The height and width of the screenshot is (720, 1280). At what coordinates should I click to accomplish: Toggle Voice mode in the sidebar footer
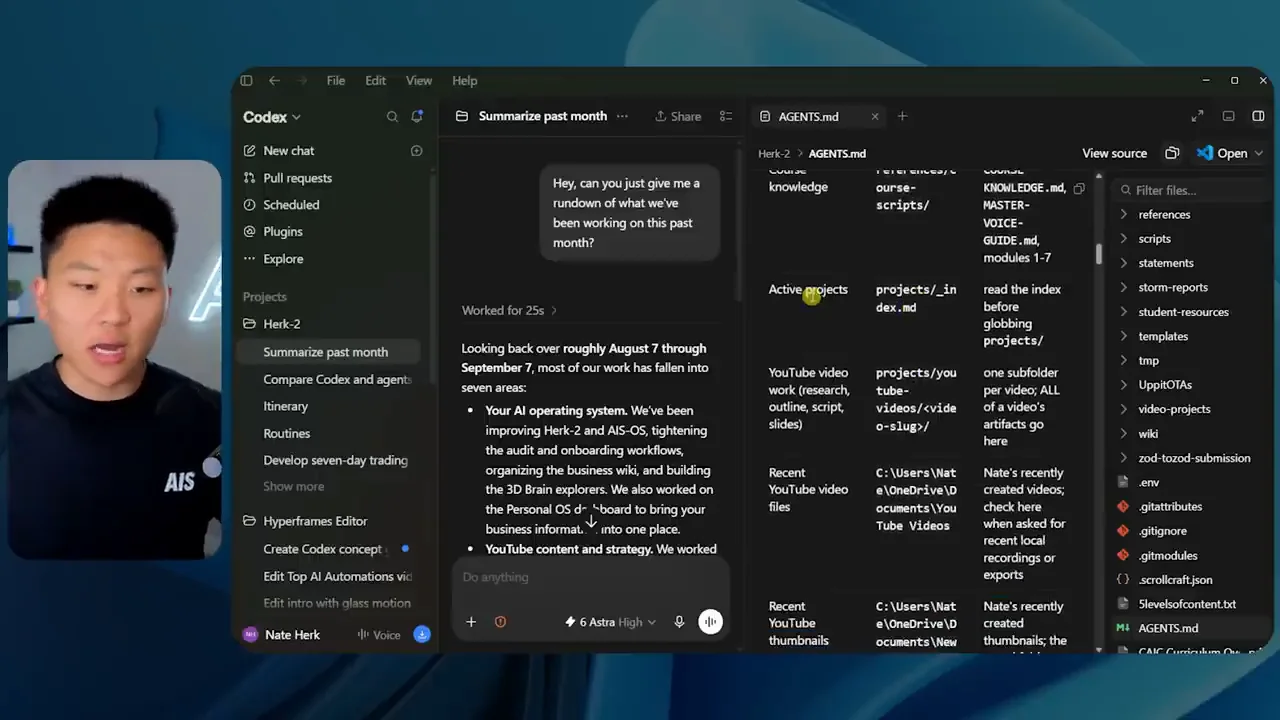(379, 635)
